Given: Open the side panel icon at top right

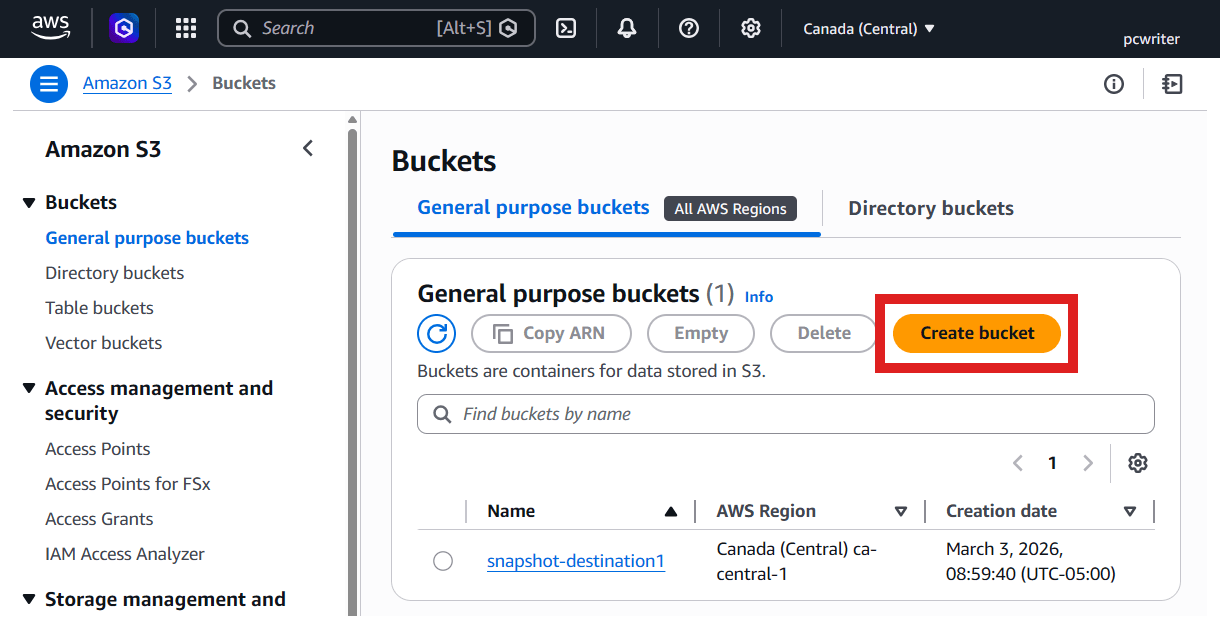Looking at the screenshot, I should [x=1173, y=84].
